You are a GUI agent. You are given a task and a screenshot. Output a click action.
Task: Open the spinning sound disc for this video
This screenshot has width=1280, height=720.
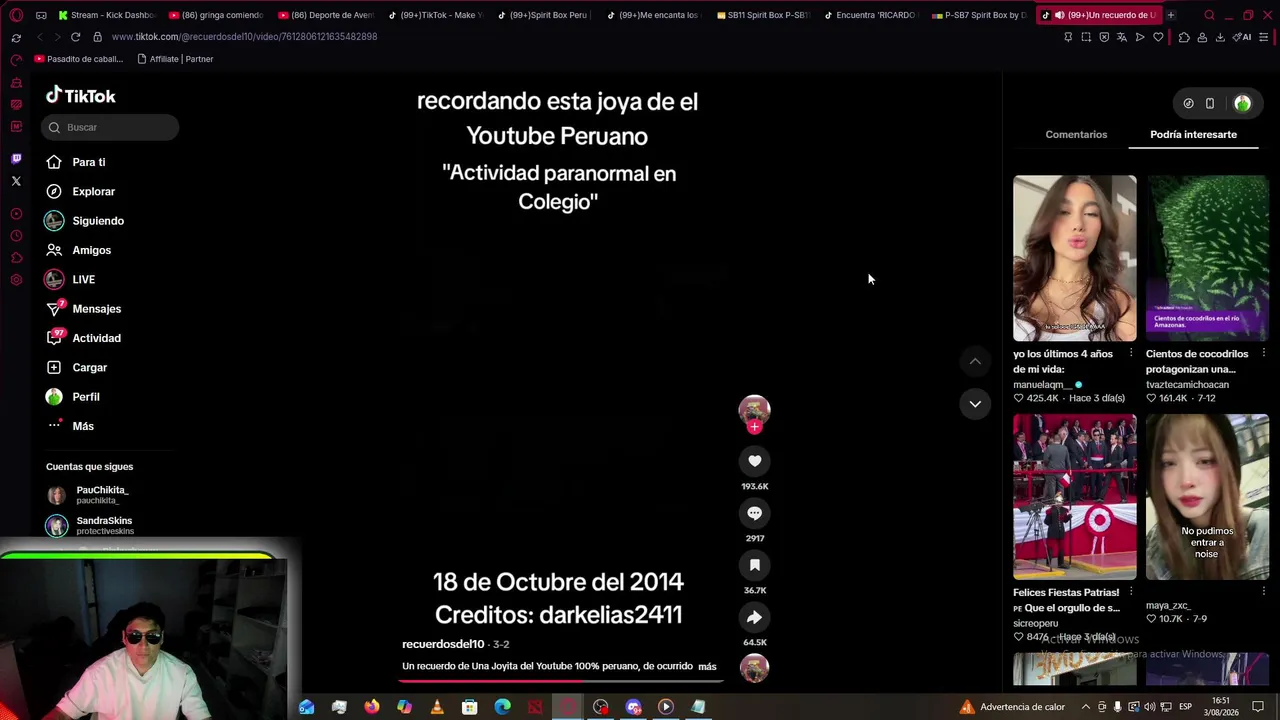click(755, 668)
